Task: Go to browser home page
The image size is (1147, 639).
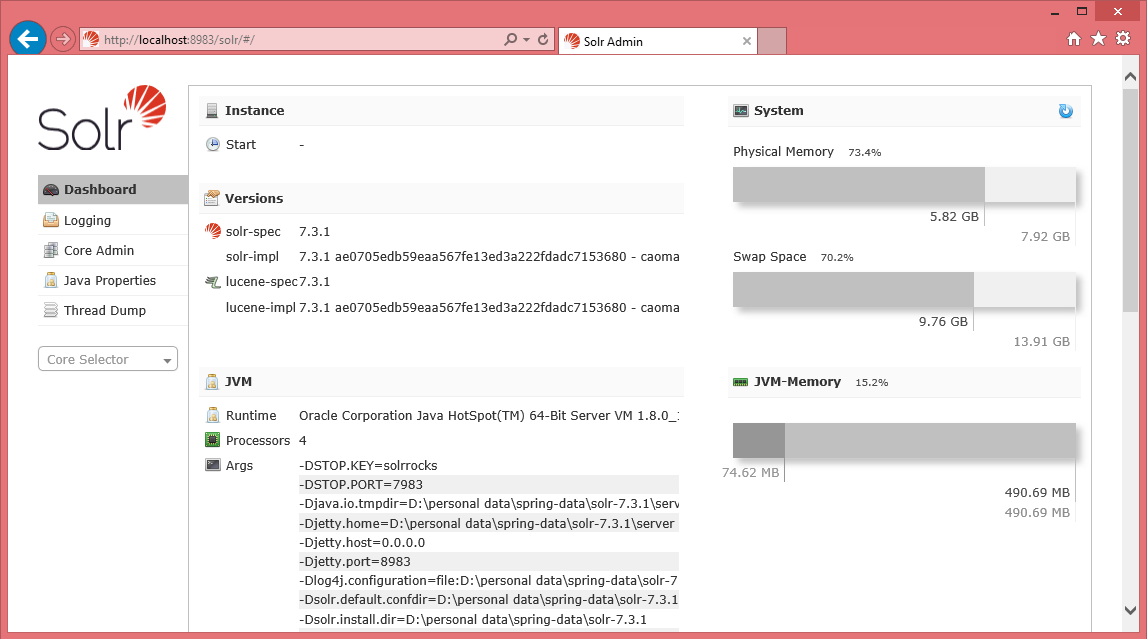Action: (1074, 39)
